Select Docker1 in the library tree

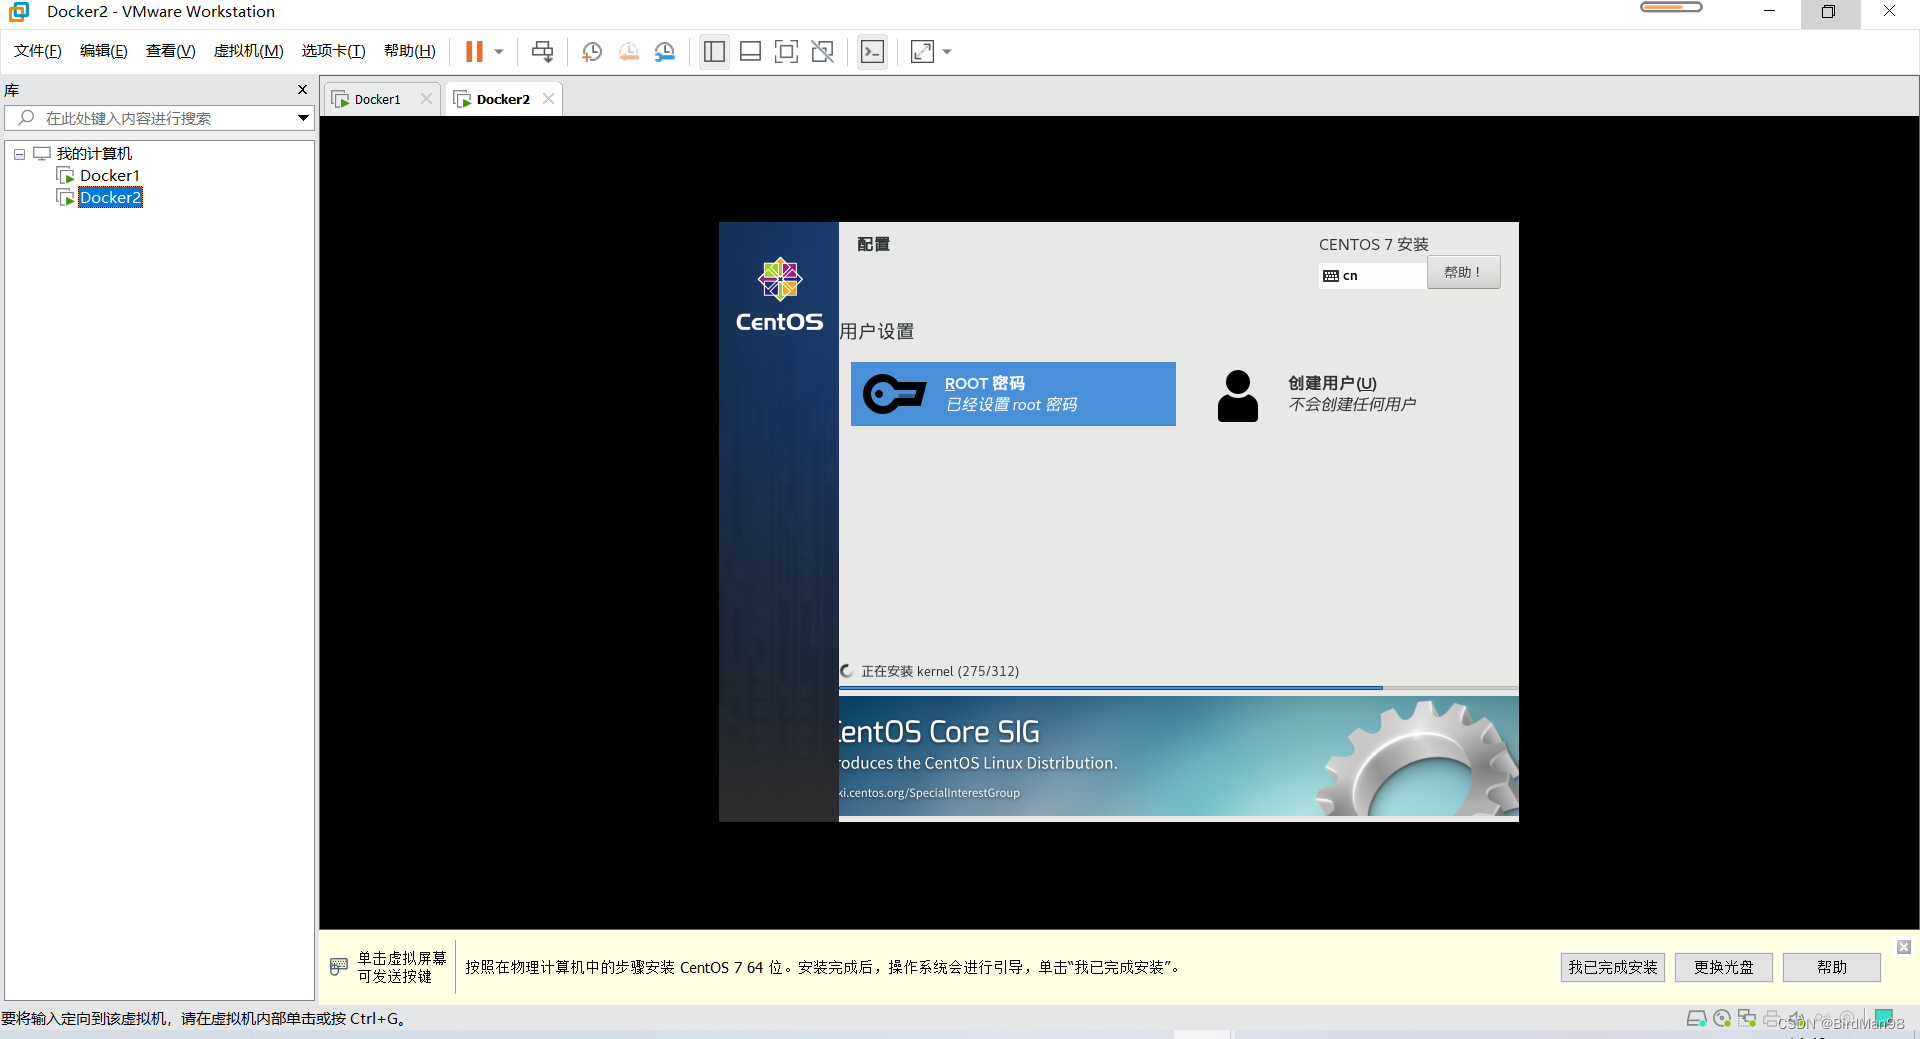(110, 176)
